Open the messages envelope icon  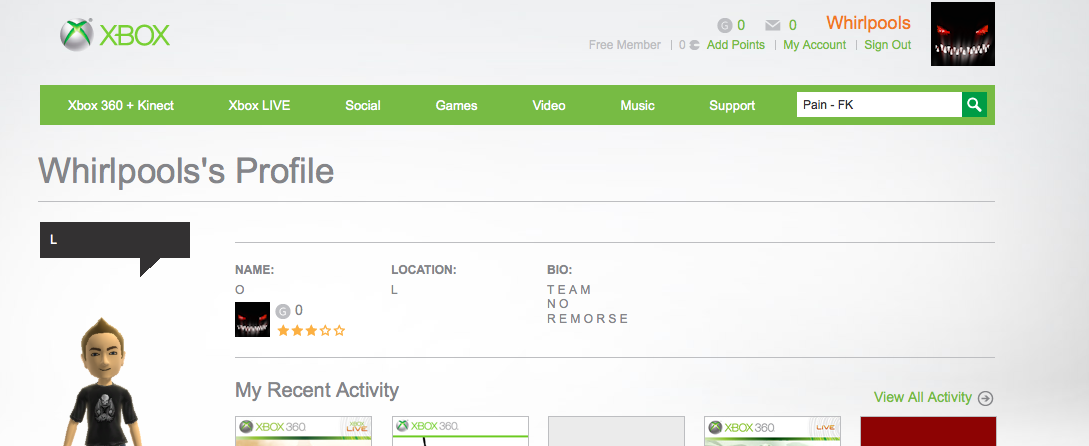(x=772, y=26)
